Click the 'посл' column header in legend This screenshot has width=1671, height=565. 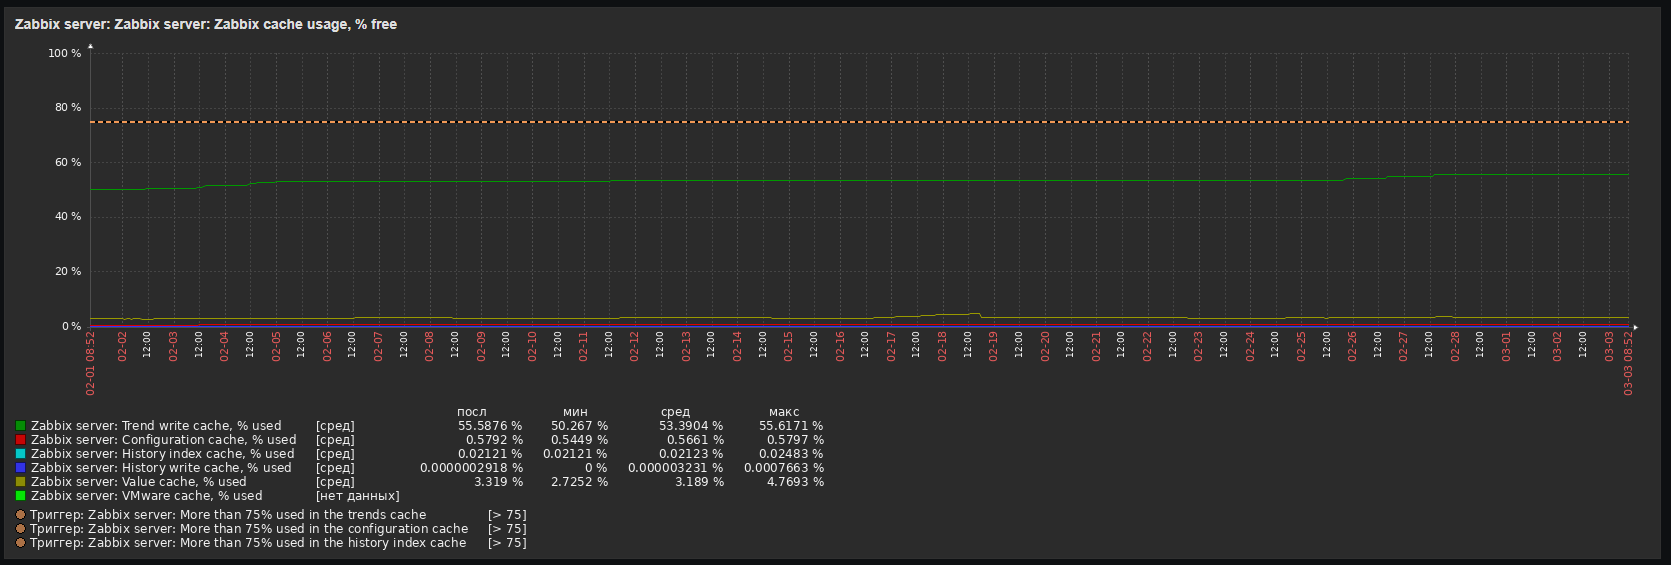point(472,412)
